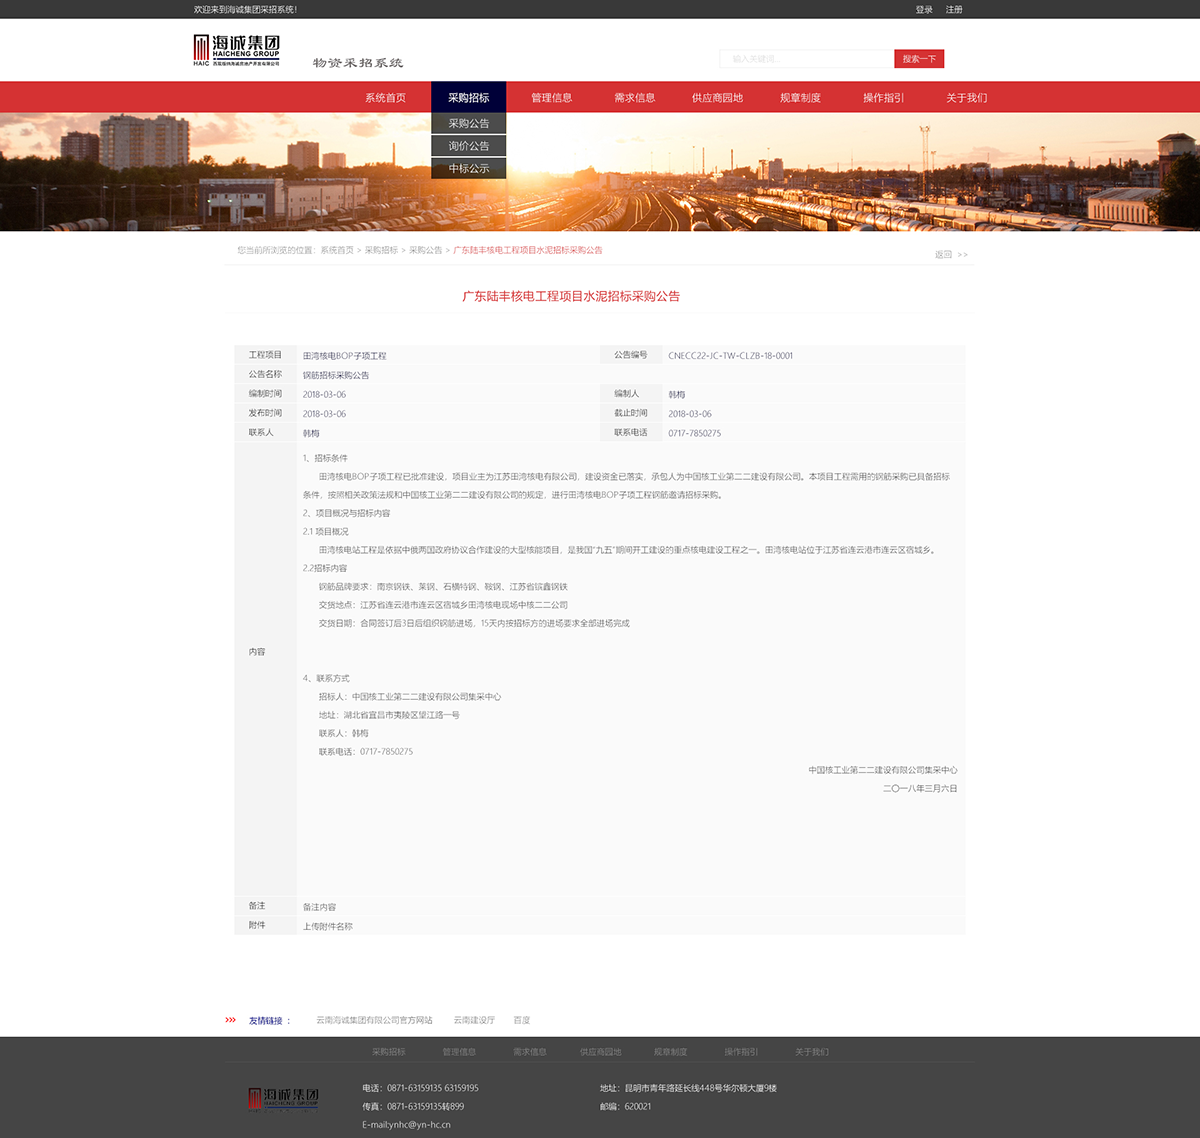Click the footer Haicheng Group logo

(x=283, y=1098)
